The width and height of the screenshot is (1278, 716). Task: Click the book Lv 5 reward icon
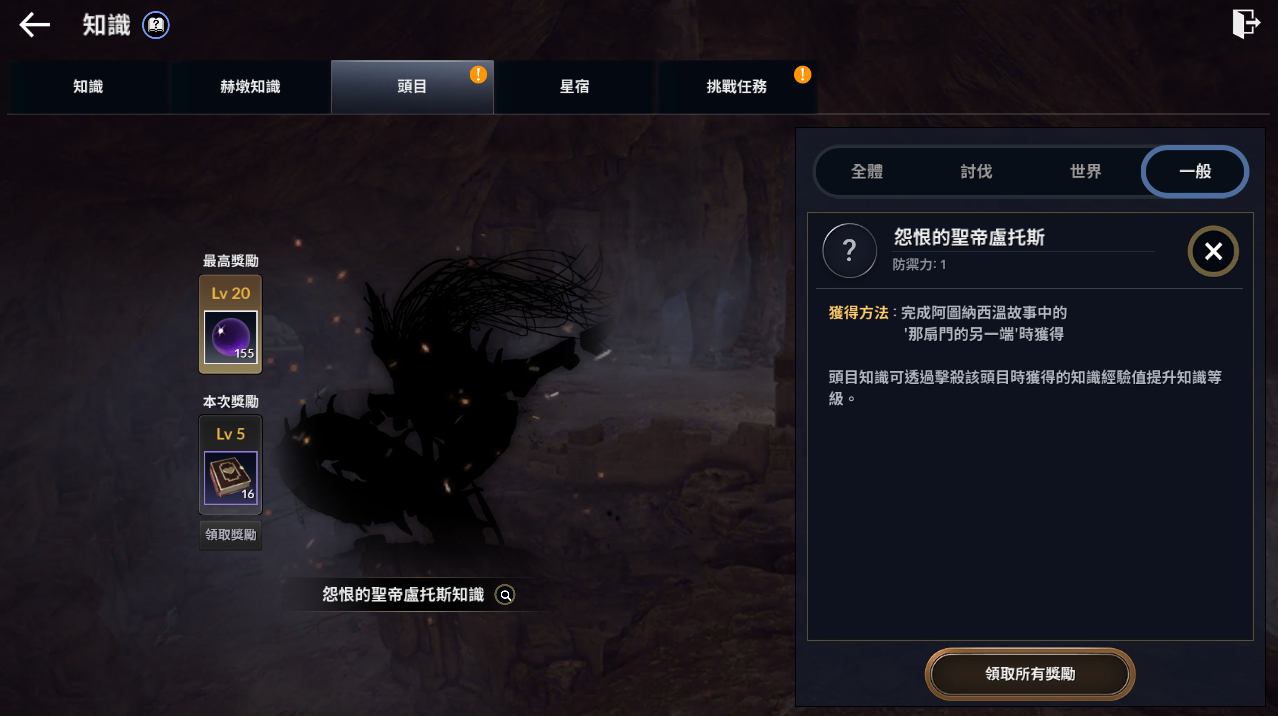pos(231,477)
